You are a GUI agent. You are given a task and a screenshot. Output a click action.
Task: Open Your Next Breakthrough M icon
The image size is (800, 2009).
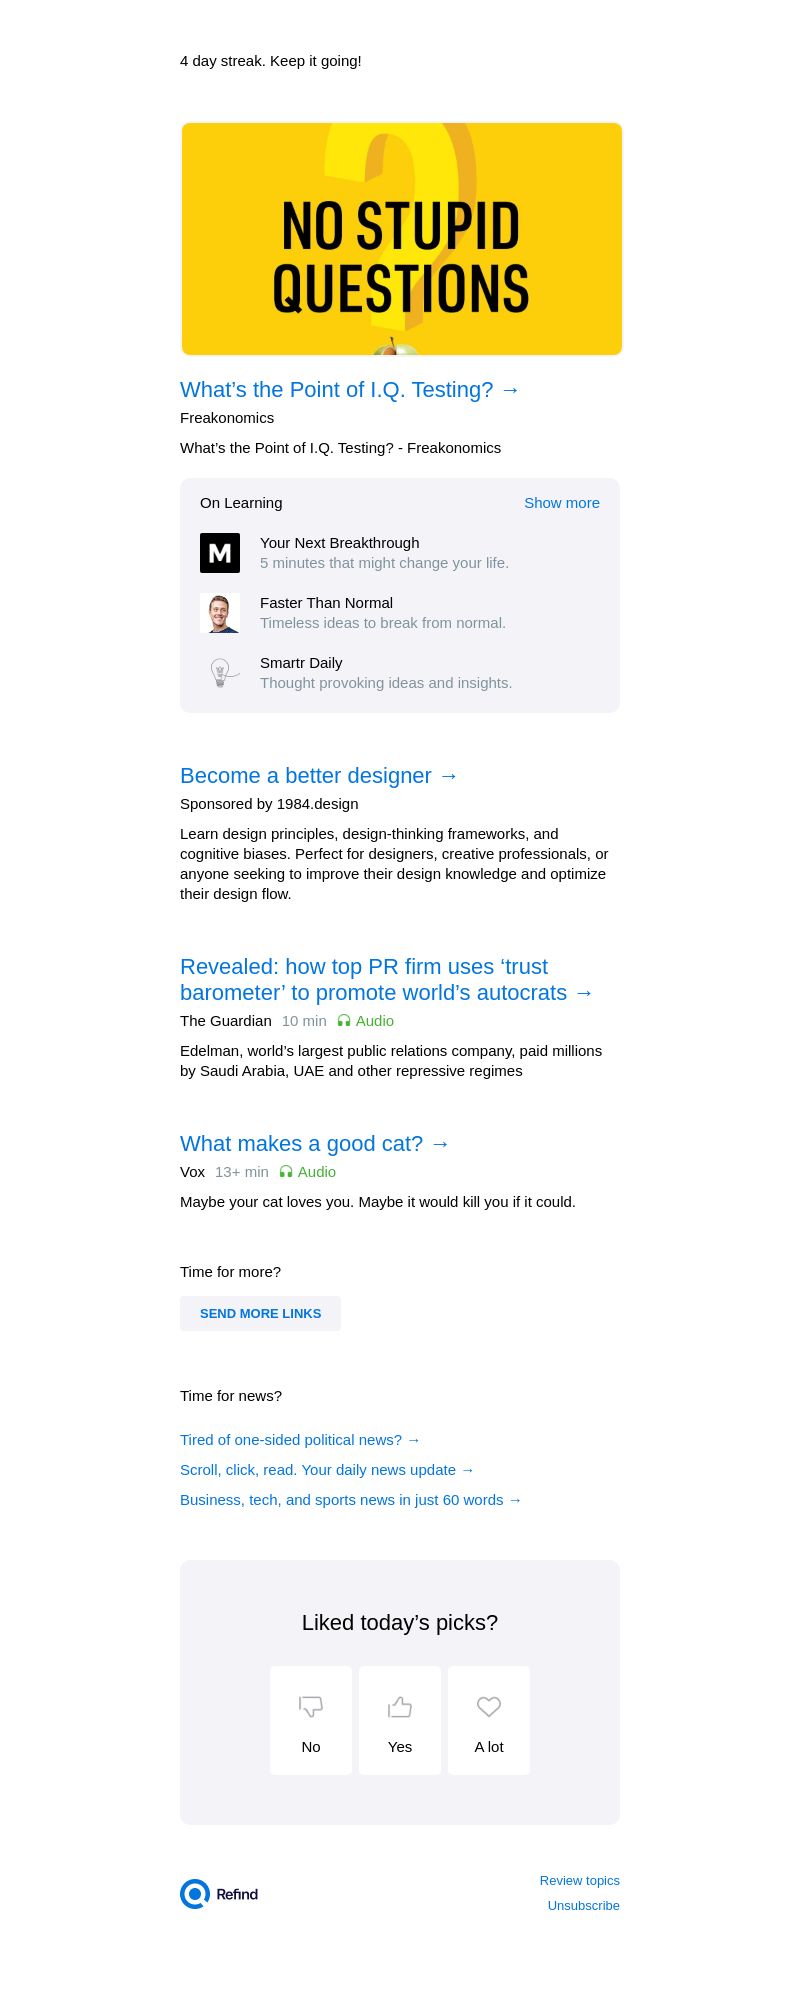pos(220,553)
